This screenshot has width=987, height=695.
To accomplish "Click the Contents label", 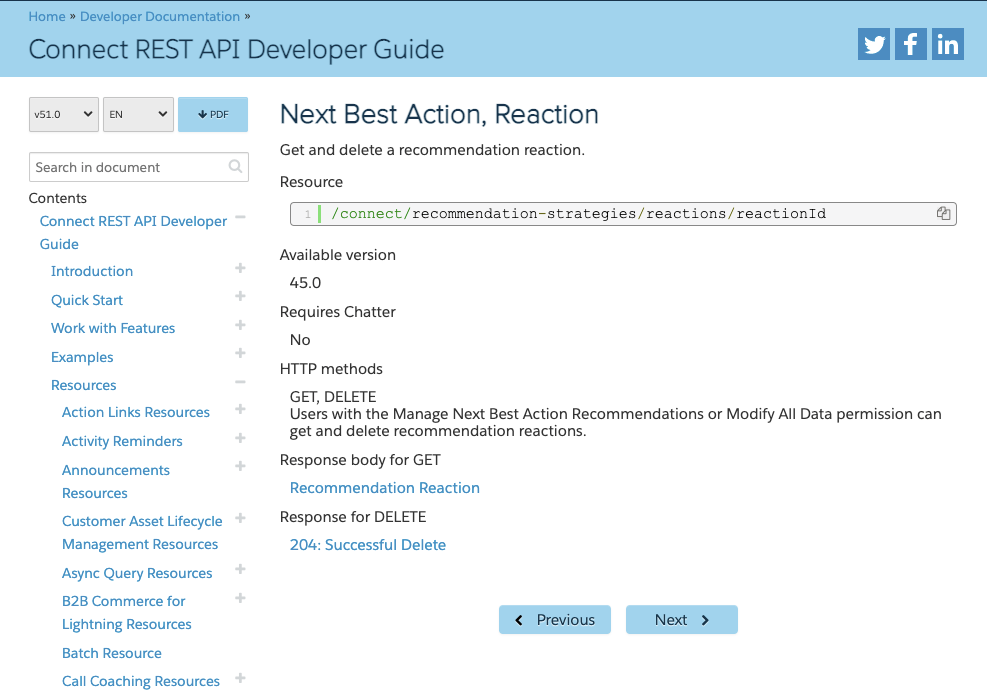I will [57, 198].
